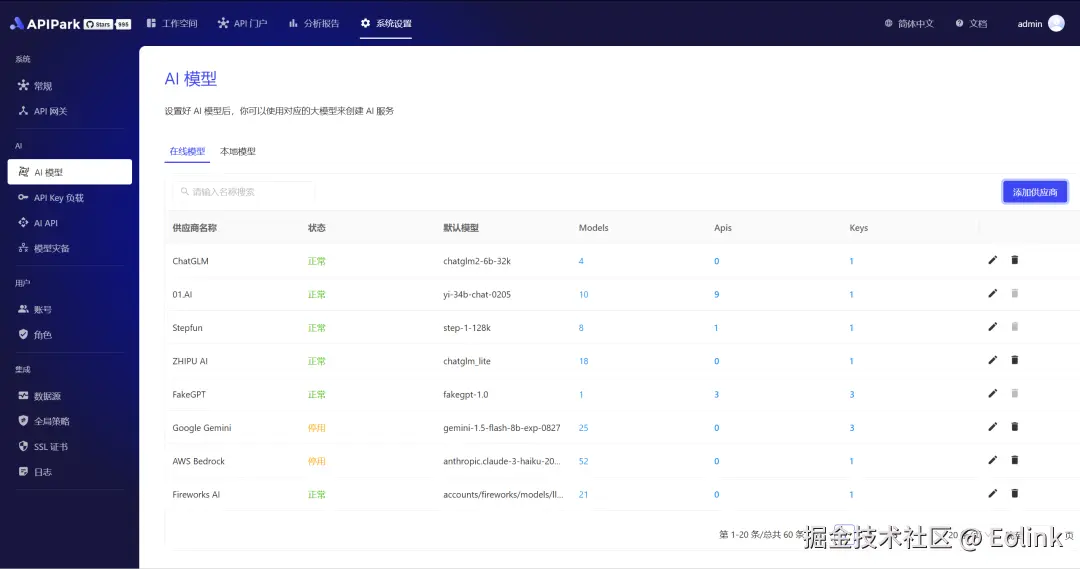Open ChatGLM Models count 4
The width and height of the screenshot is (1080, 569).
point(581,261)
